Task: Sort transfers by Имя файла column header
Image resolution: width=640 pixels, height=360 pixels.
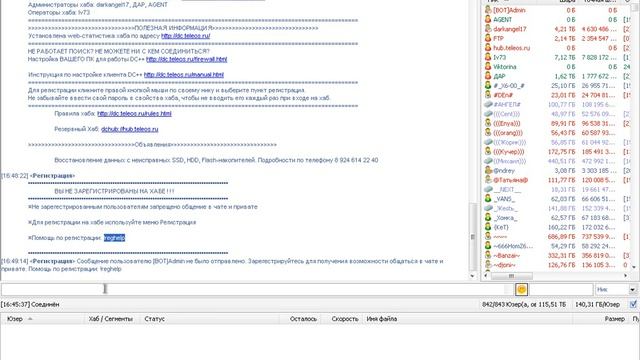Action: [468, 319]
